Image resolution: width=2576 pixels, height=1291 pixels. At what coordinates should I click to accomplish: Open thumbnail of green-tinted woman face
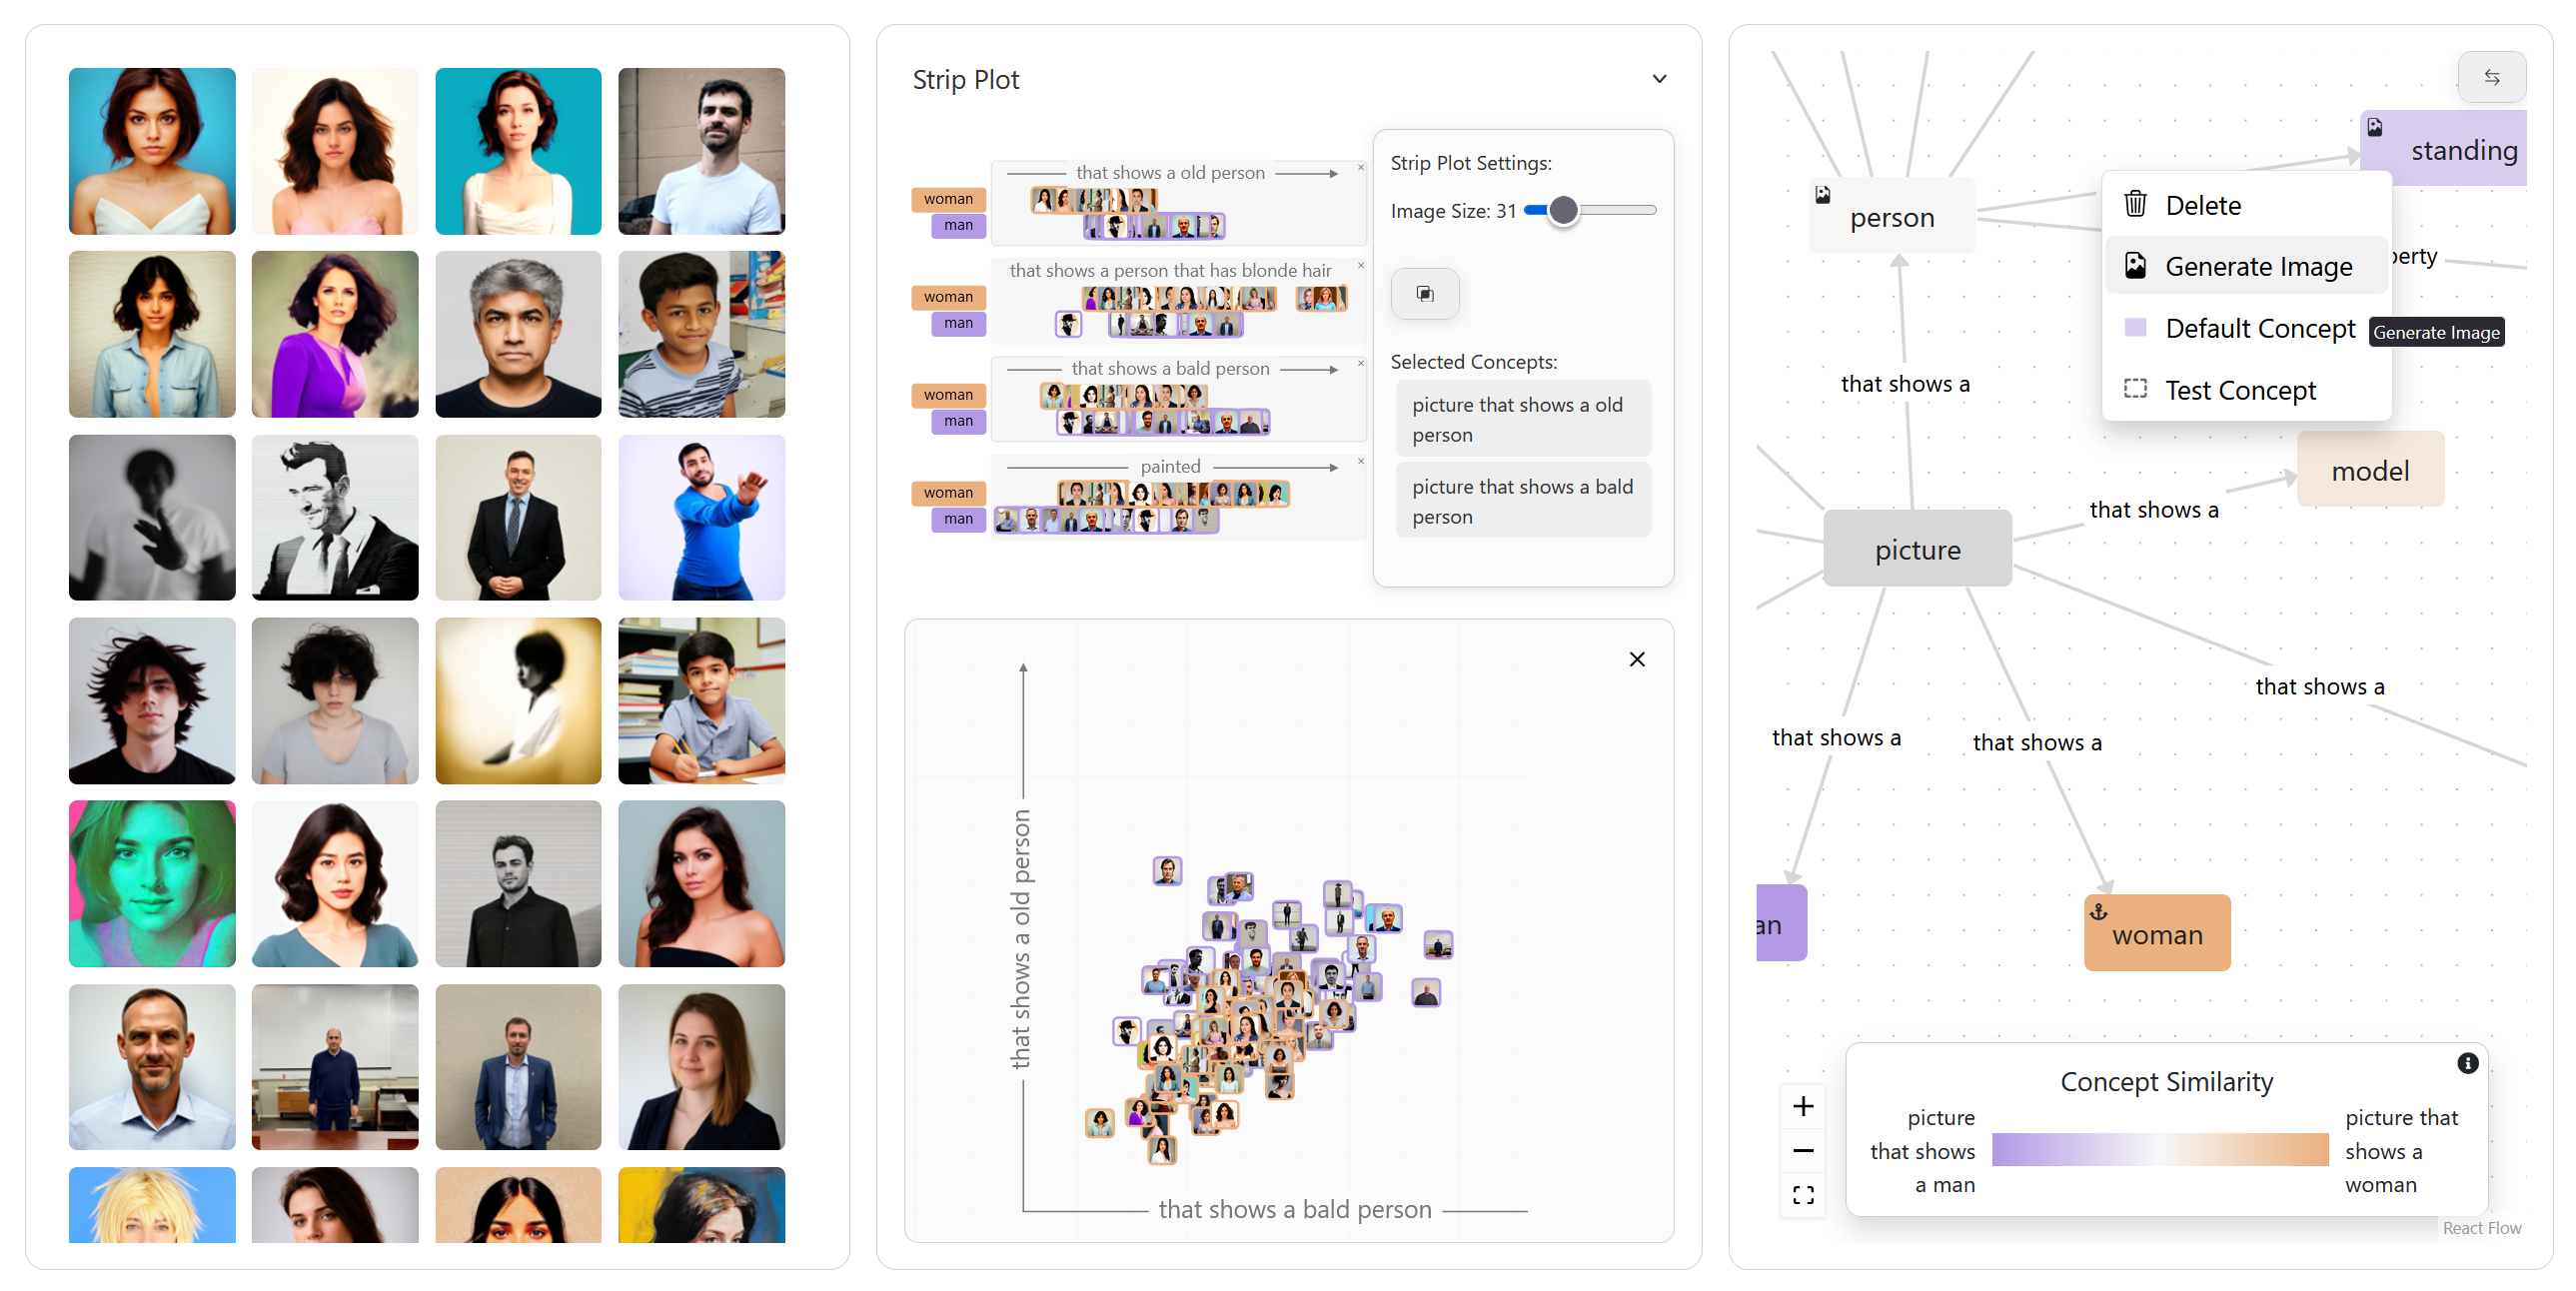pyautogui.click(x=152, y=883)
